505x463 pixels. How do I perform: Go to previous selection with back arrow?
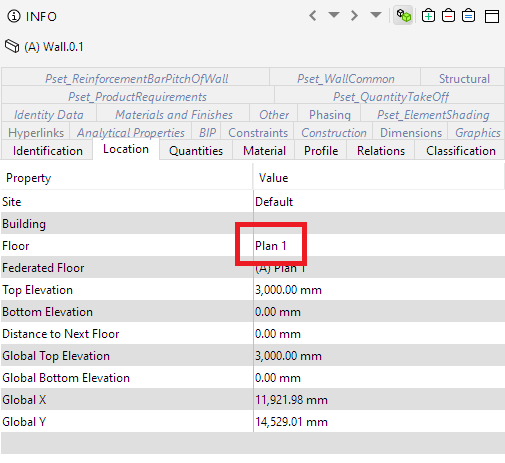(x=313, y=16)
